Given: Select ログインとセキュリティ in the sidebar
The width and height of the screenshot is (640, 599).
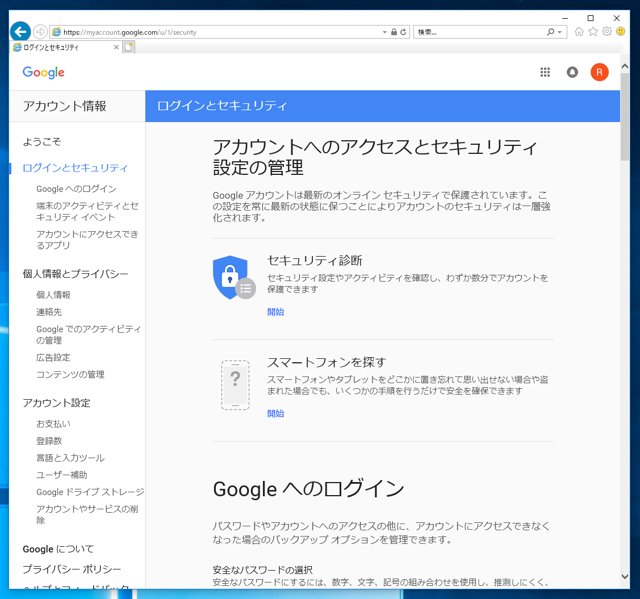Looking at the screenshot, I should point(75,168).
